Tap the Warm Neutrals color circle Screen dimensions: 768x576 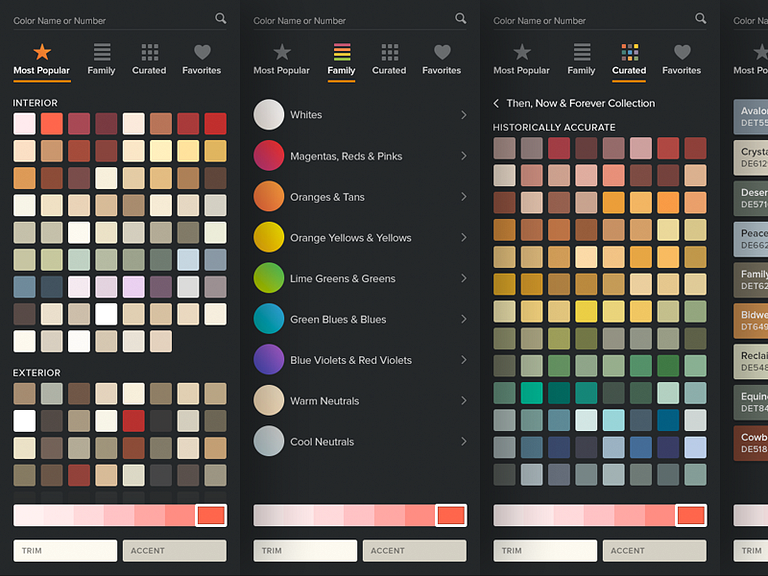(x=268, y=401)
